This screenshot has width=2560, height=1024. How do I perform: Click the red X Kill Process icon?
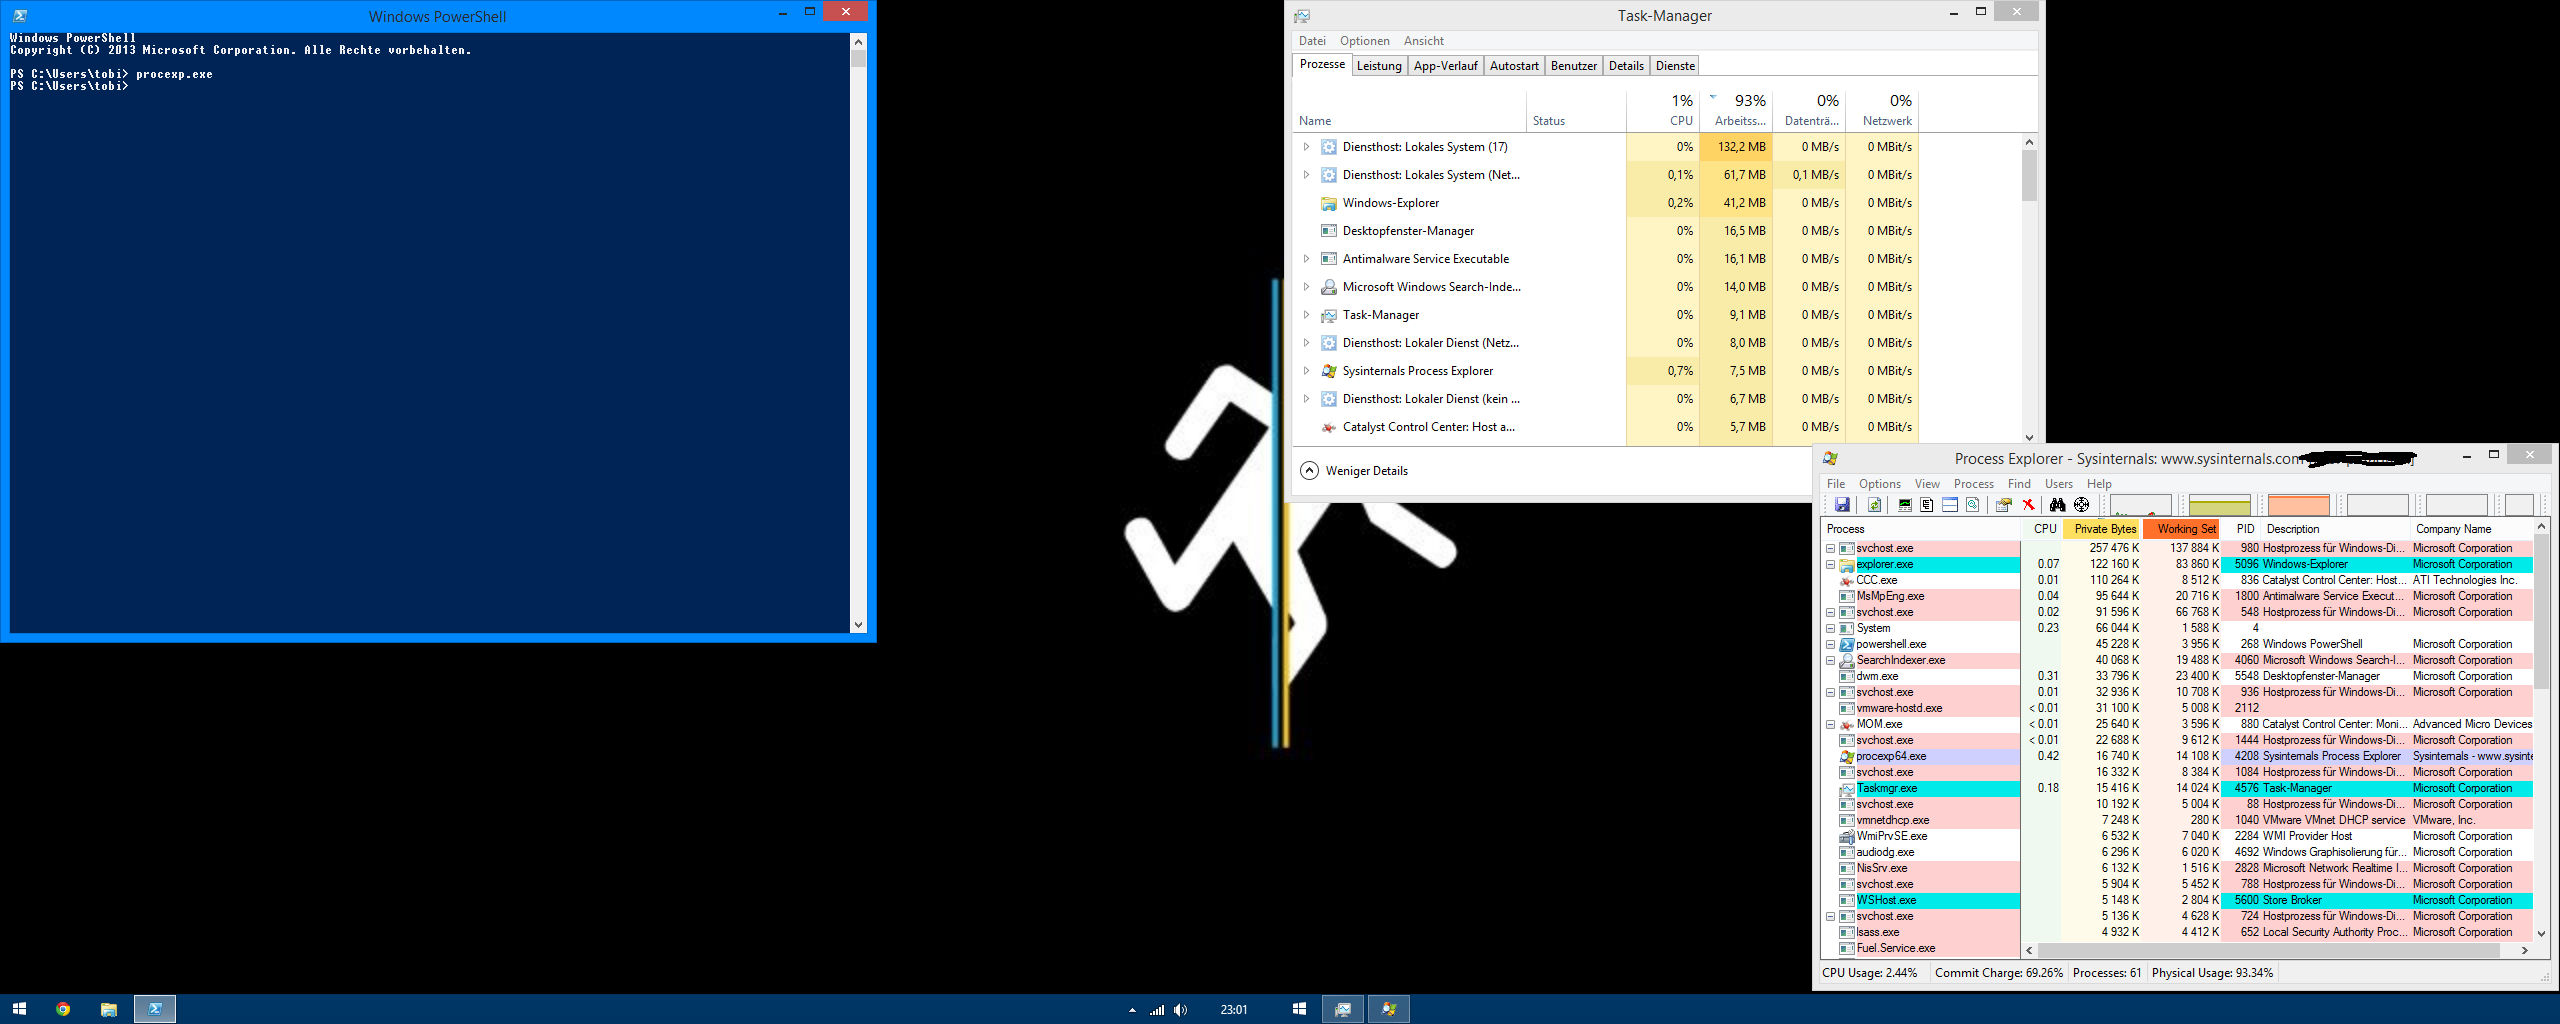(2028, 505)
